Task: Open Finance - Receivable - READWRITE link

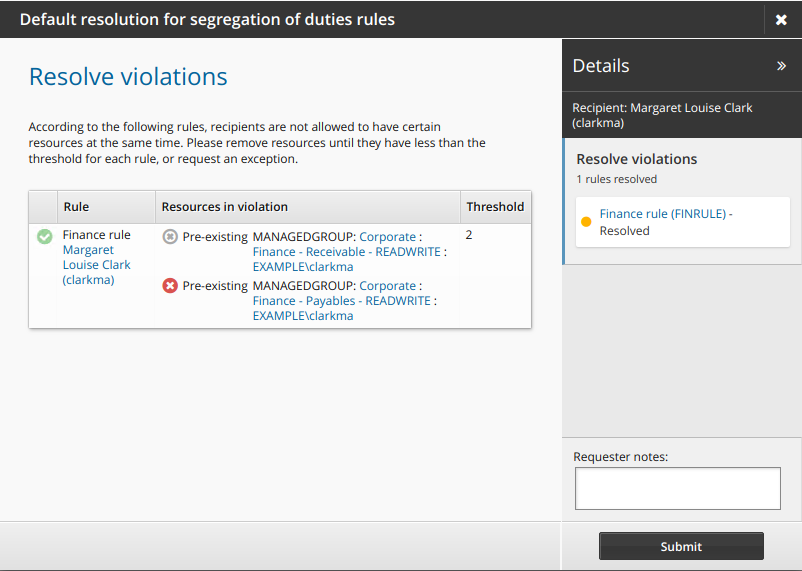Action: [346, 252]
